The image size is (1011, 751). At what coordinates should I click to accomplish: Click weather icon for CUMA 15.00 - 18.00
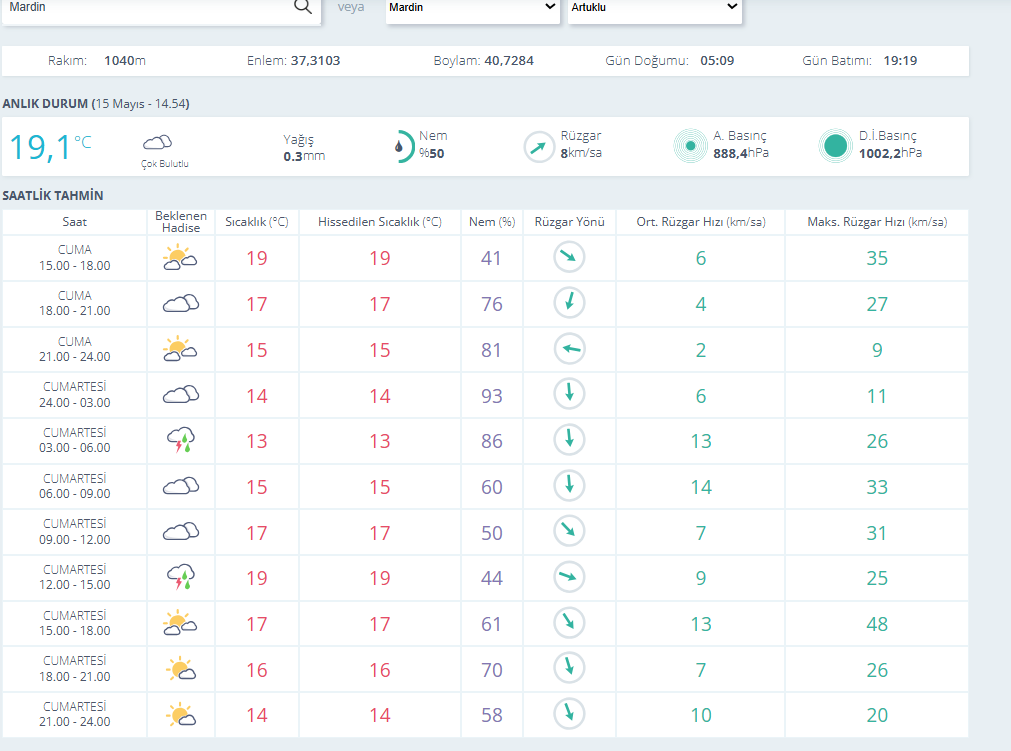click(x=180, y=258)
